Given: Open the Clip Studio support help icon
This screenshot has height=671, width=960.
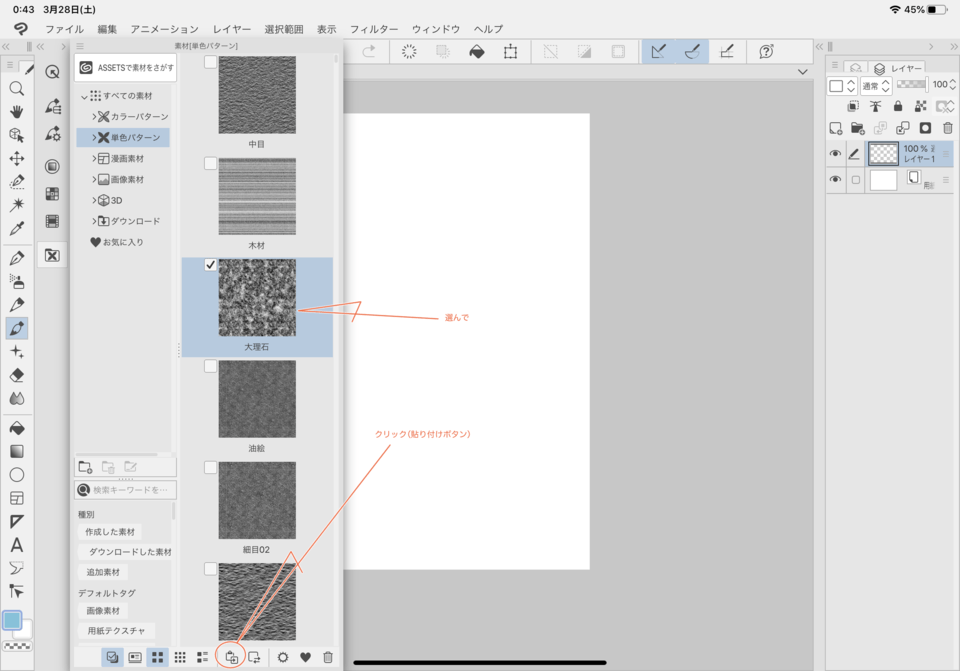Looking at the screenshot, I should [767, 52].
